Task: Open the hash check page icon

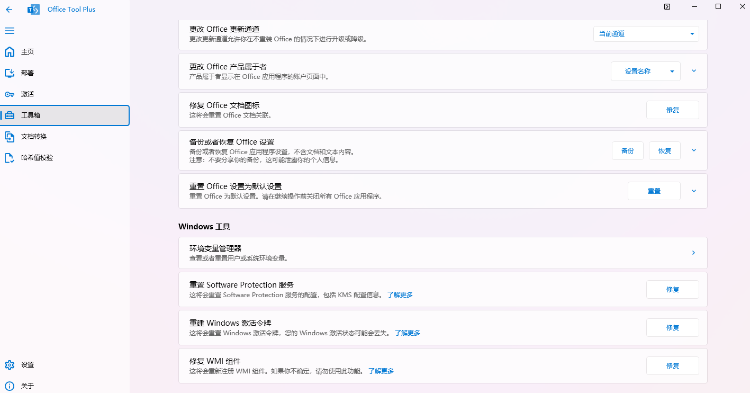Action: click(x=10, y=158)
